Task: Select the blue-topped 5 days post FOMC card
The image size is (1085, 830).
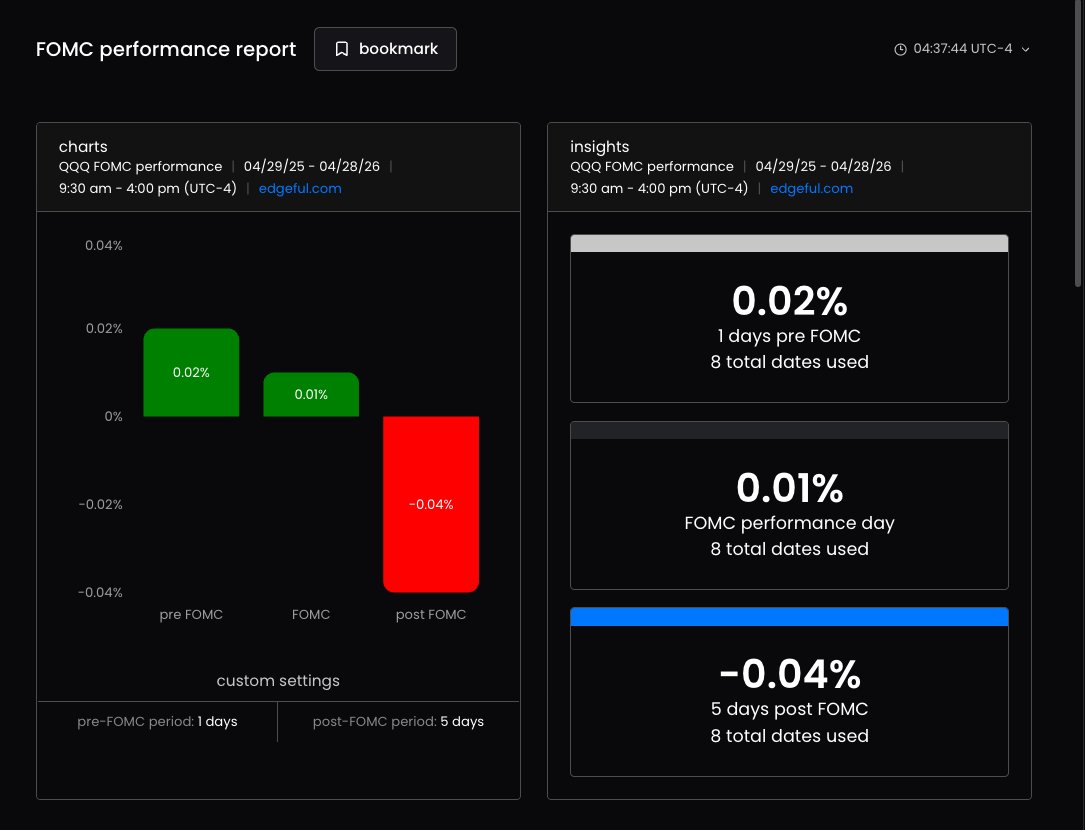Action: point(789,692)
